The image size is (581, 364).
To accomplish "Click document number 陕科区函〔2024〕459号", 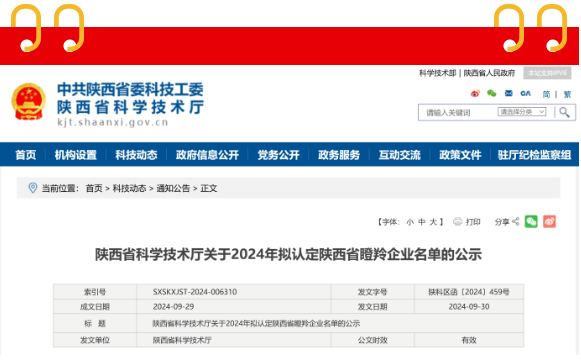I will (x=469, y=292).
